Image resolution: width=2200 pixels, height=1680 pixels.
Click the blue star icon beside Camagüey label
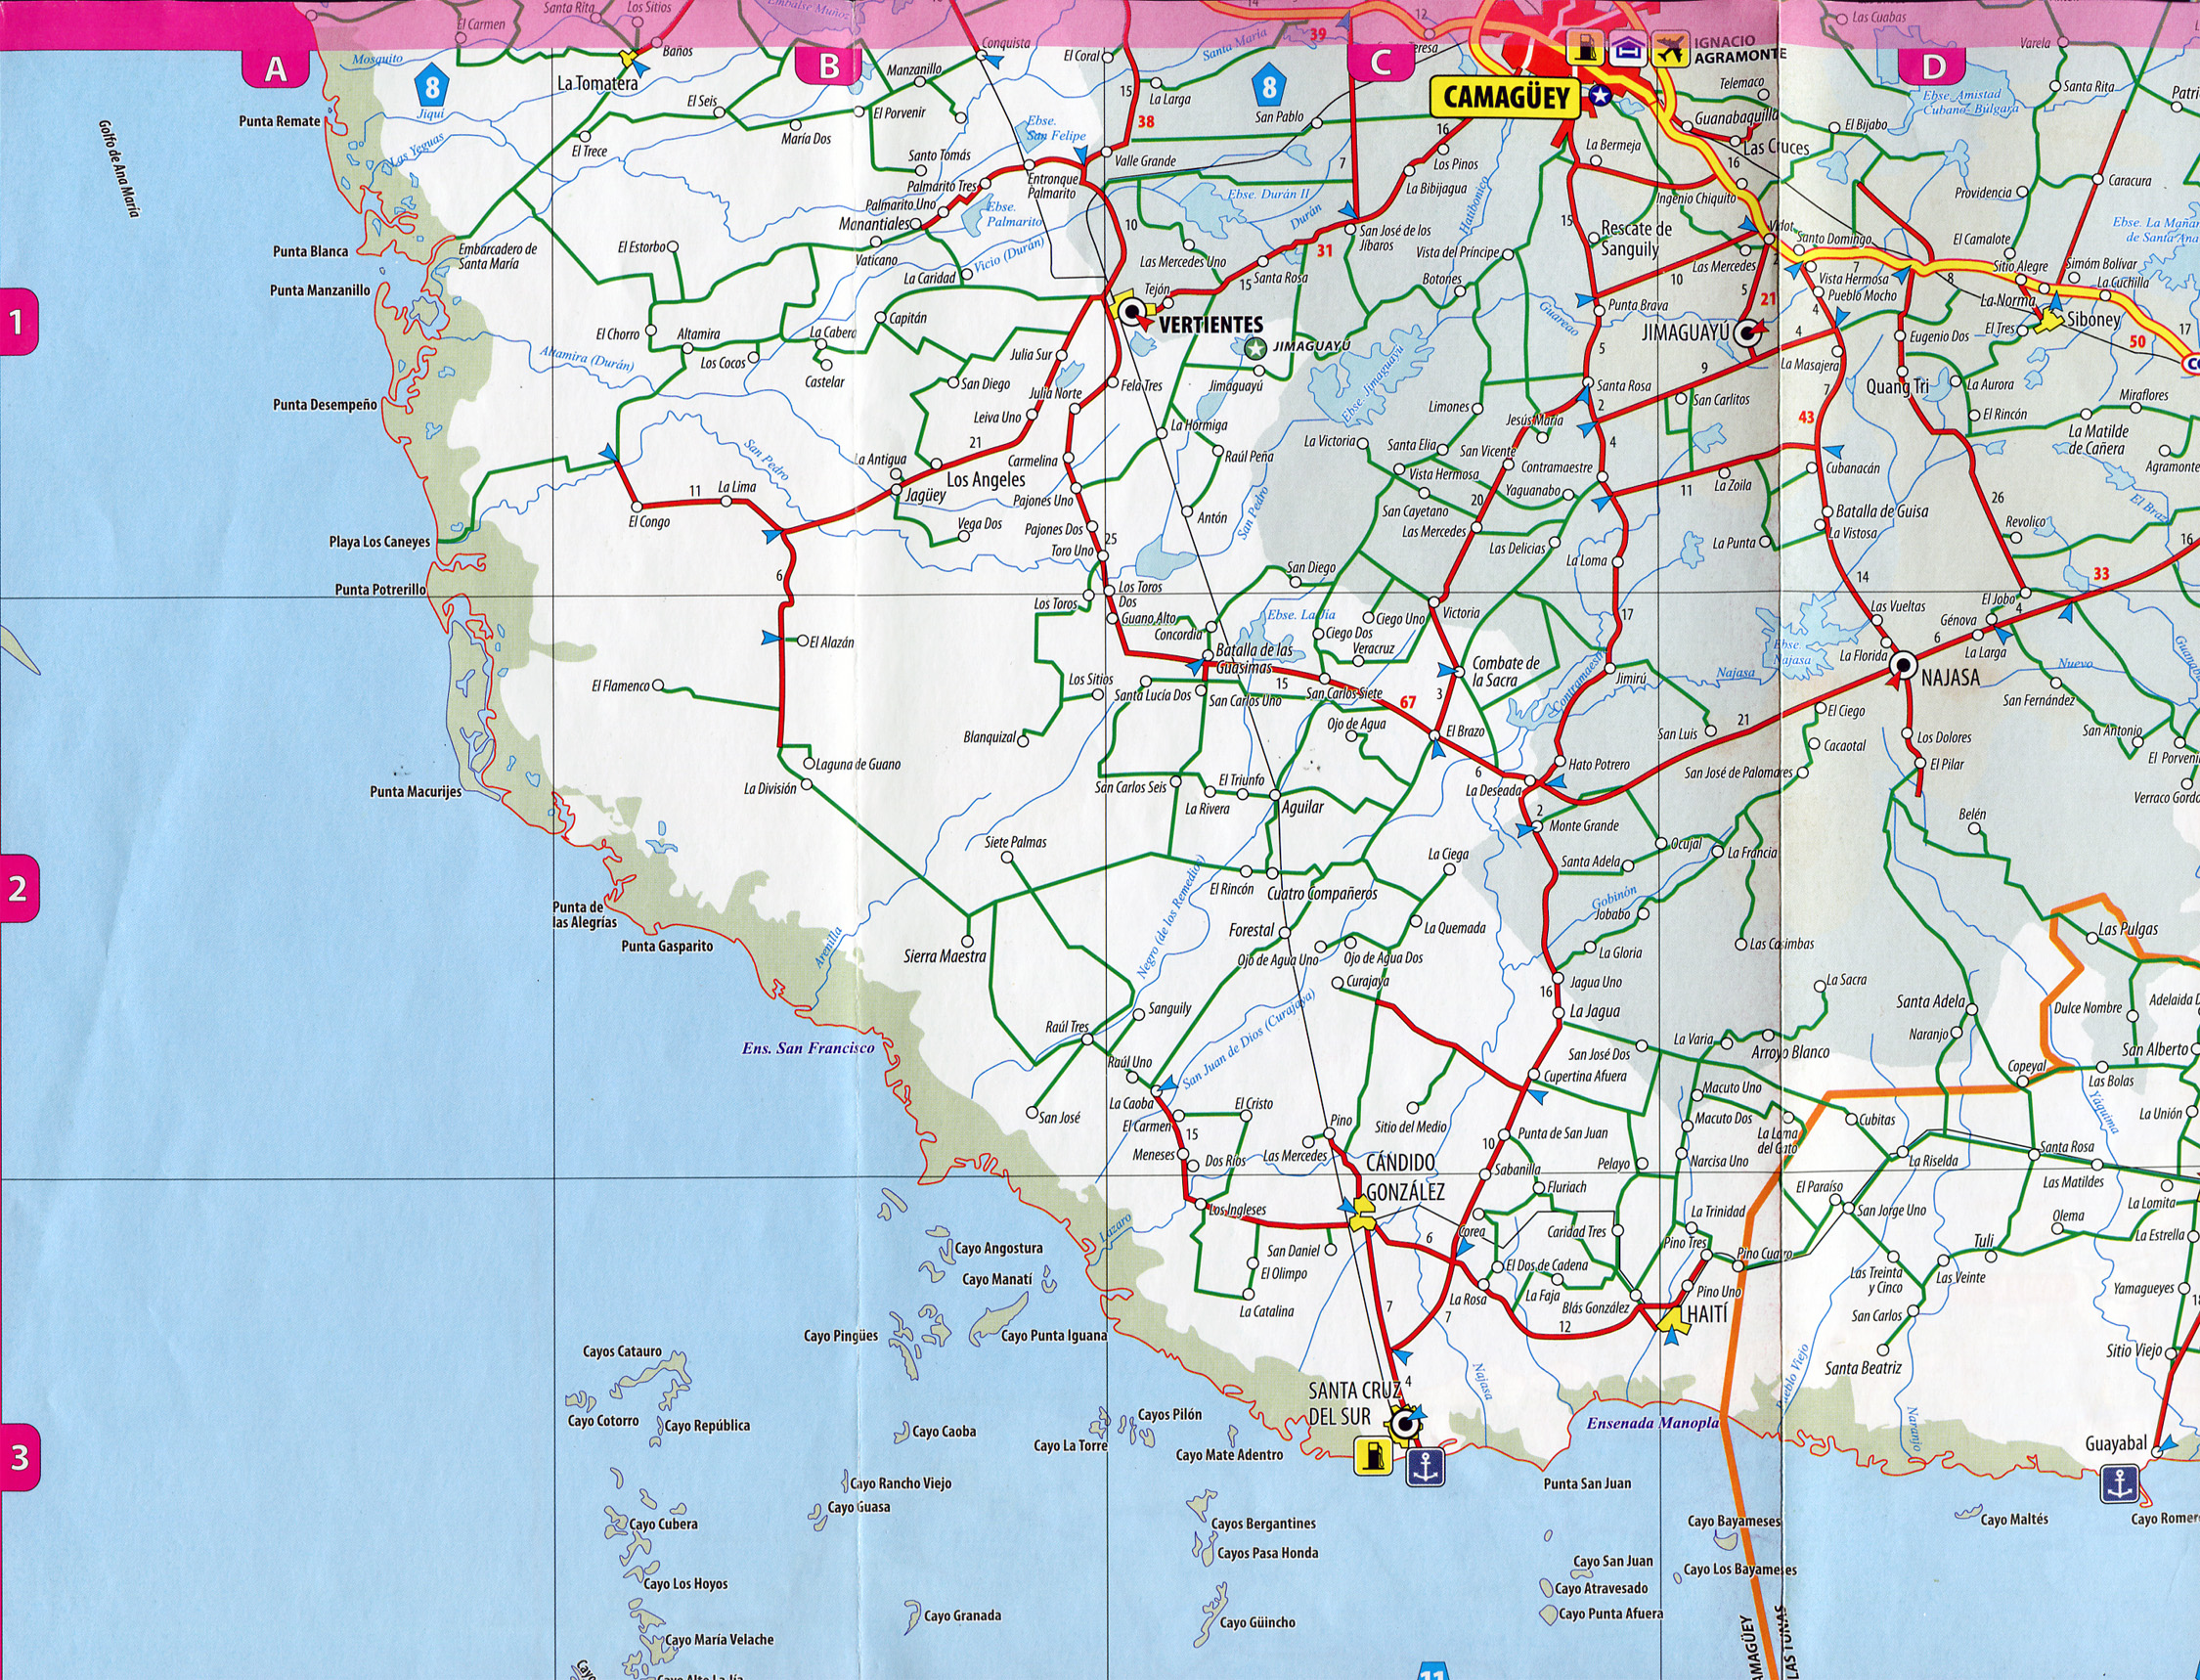(1600, 96)
